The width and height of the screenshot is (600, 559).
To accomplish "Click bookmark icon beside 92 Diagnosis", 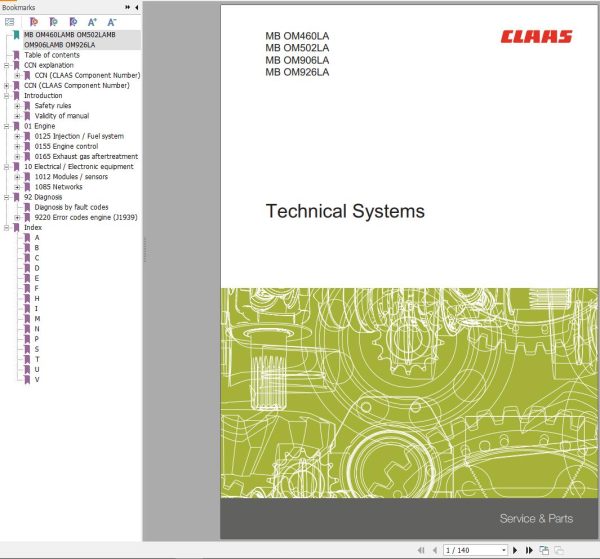I will tap(16, 197).
